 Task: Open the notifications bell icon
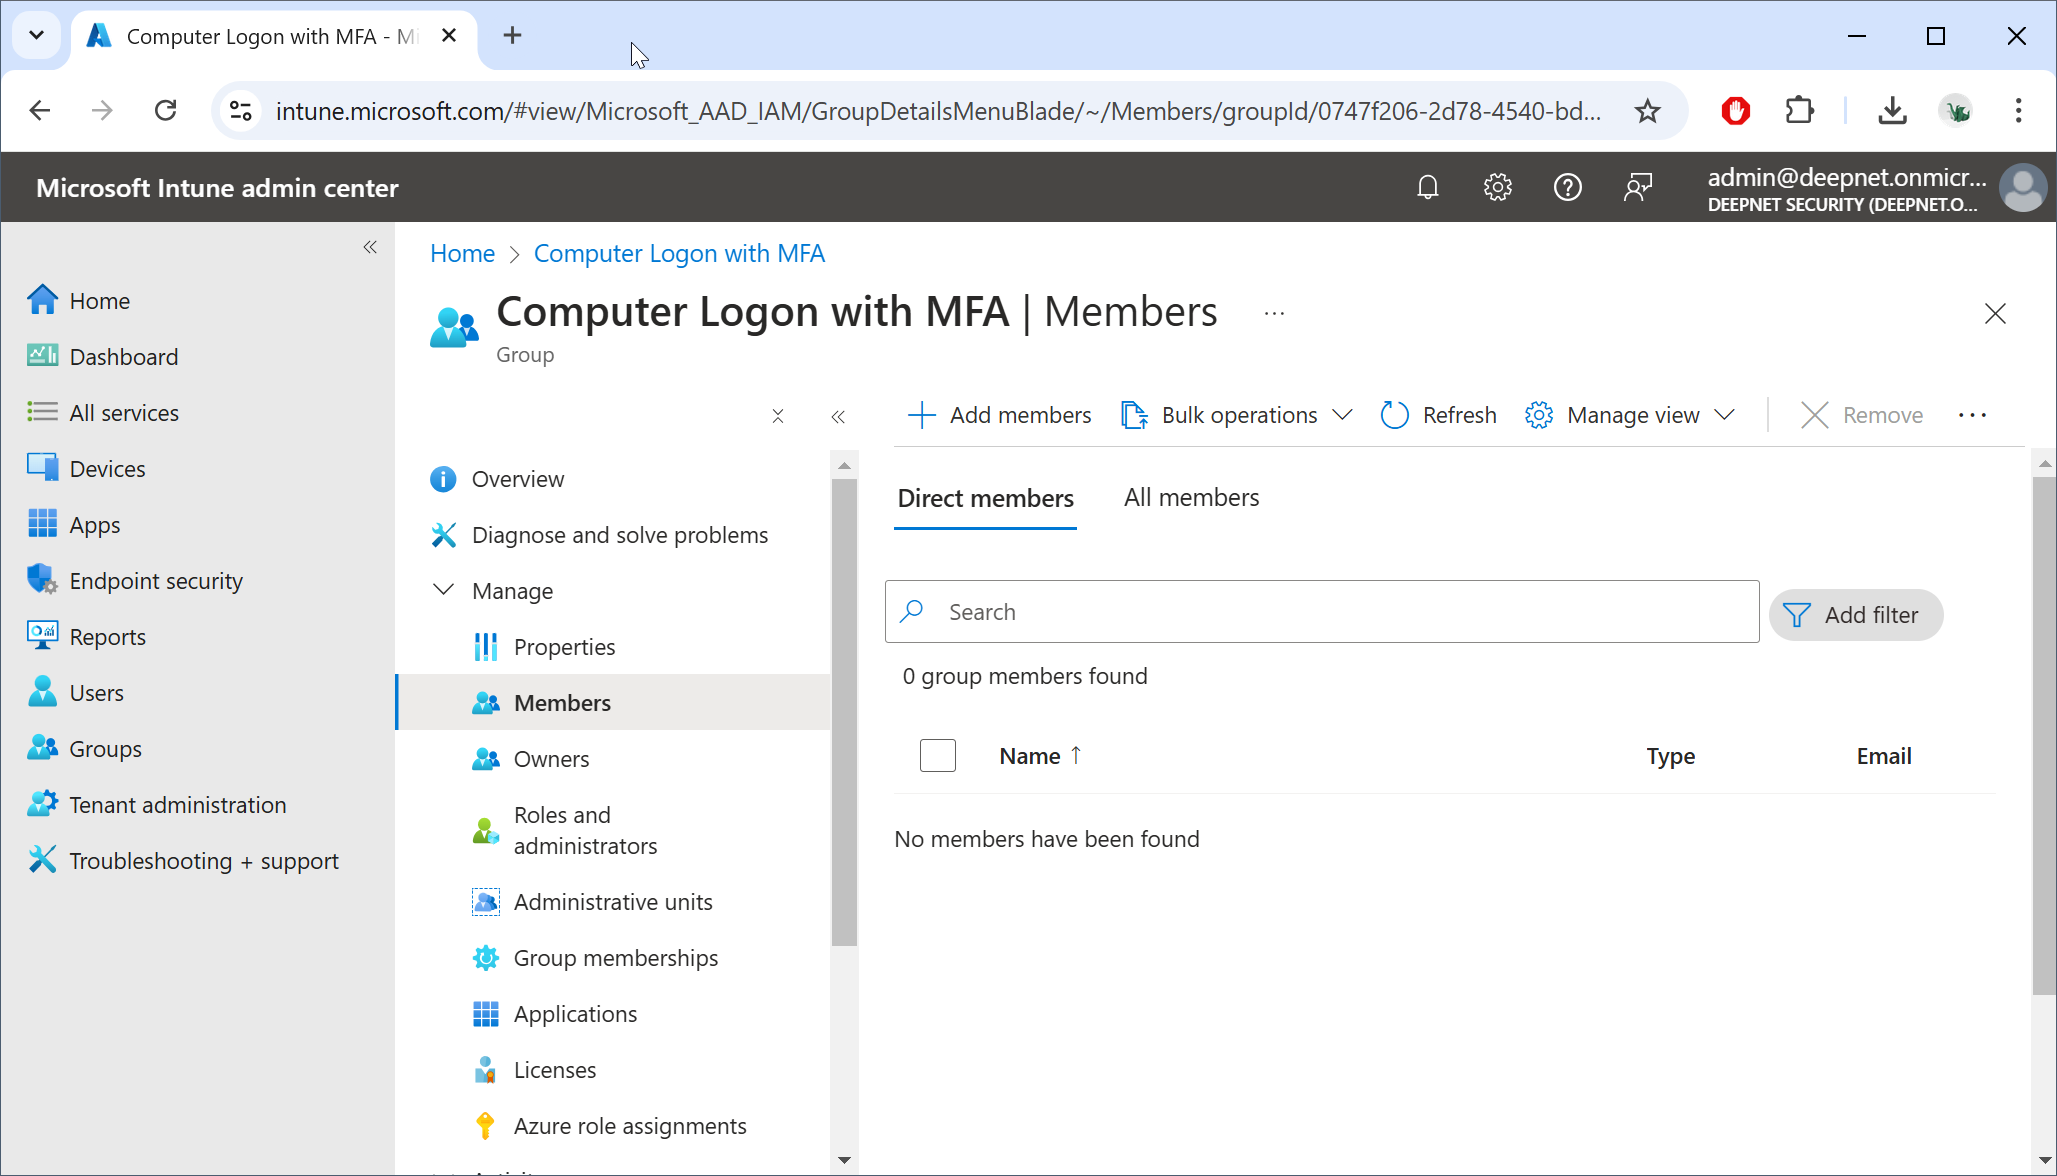(1427, 187)
